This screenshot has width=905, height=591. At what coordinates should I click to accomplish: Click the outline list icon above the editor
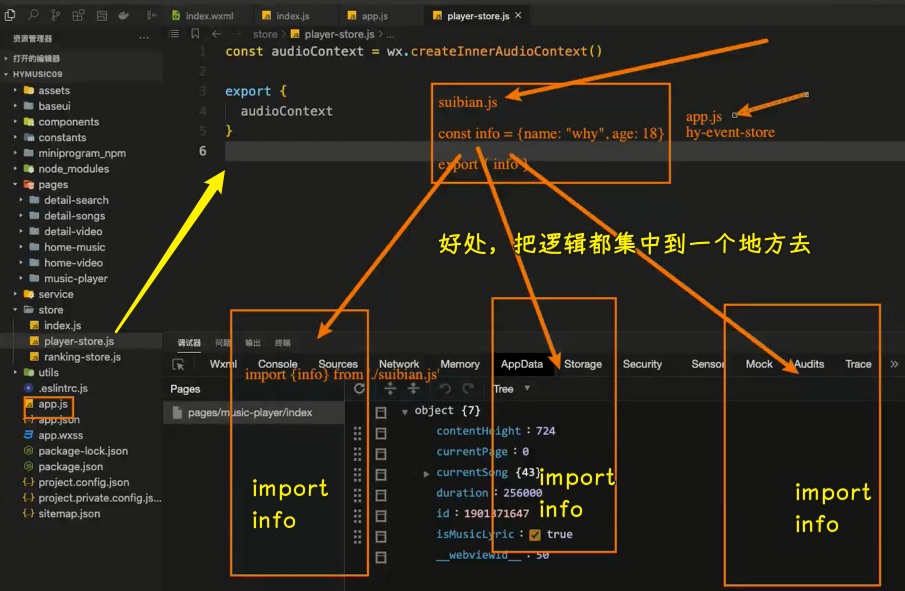pyautogui.click(x=174, y=34)
